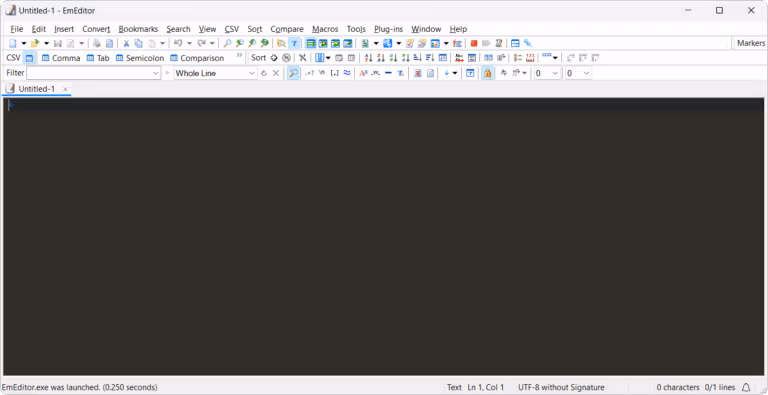This screenshot has width=768, height=395.
Task: Click the Find in Files icon
Action: click(x=282, y=43)
